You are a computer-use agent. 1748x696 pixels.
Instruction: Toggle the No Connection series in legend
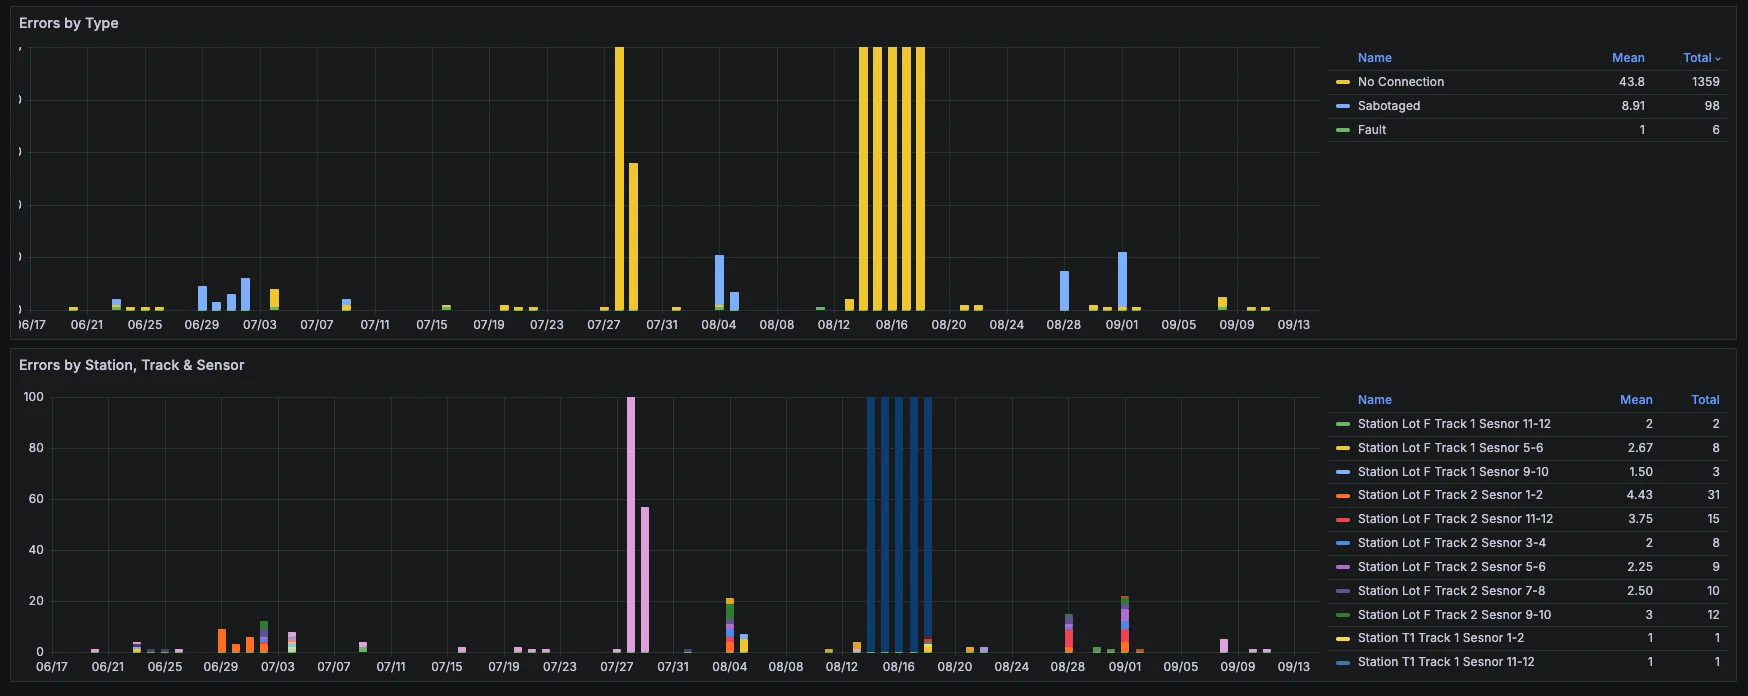1401,82
